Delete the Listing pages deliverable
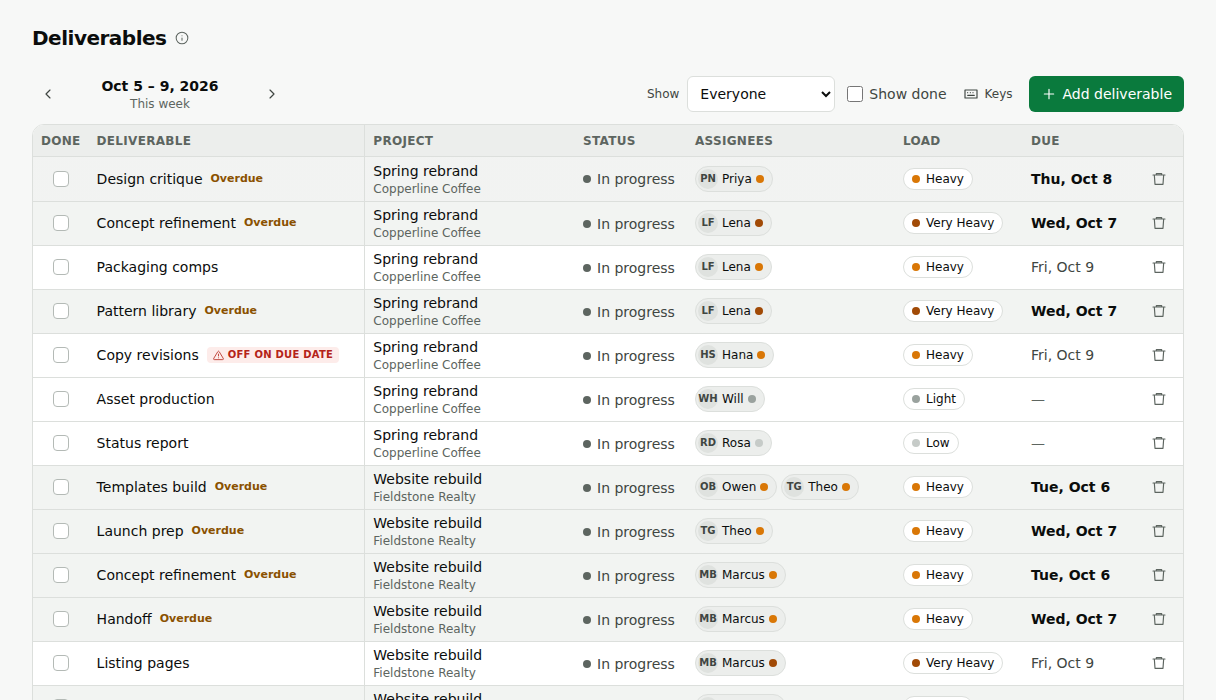This screenshot has height=700, width=1216. (x=1159, y=663)
